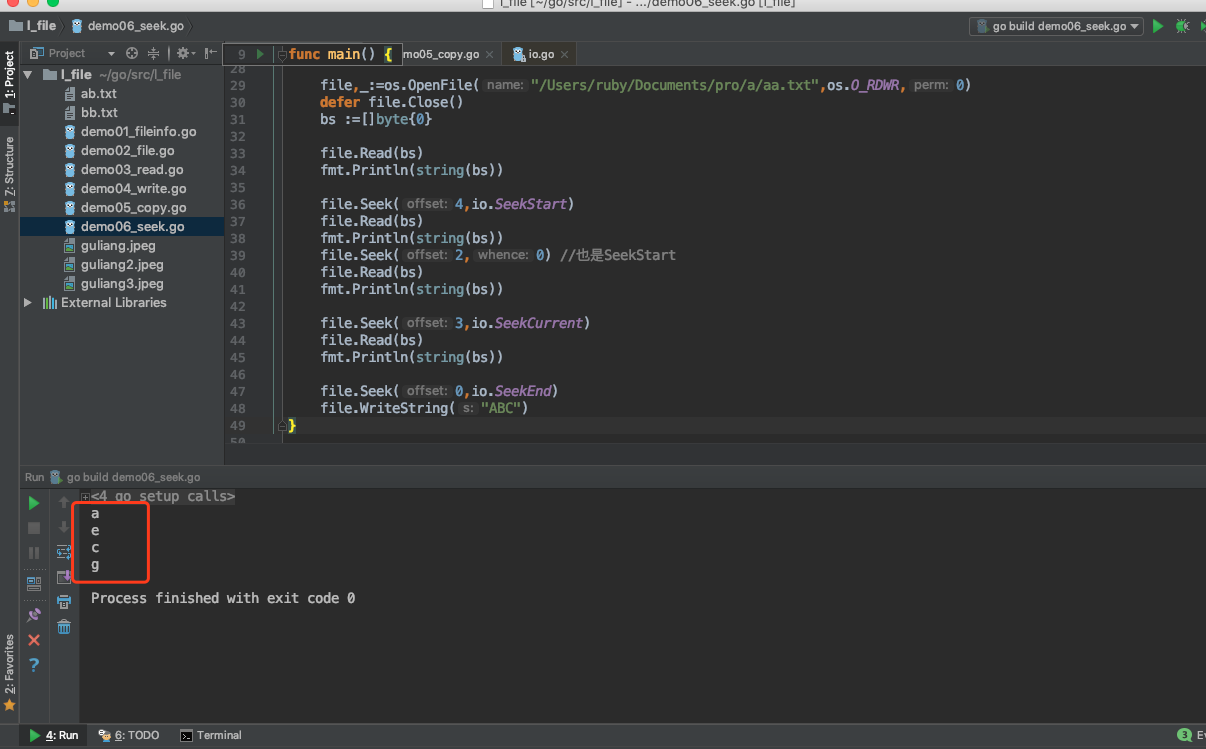The height and width of the screenshot is (749, 1206).
Task: Start debugging with the green bug icon
Action: pyautogui.click(x=1183, y=26)
